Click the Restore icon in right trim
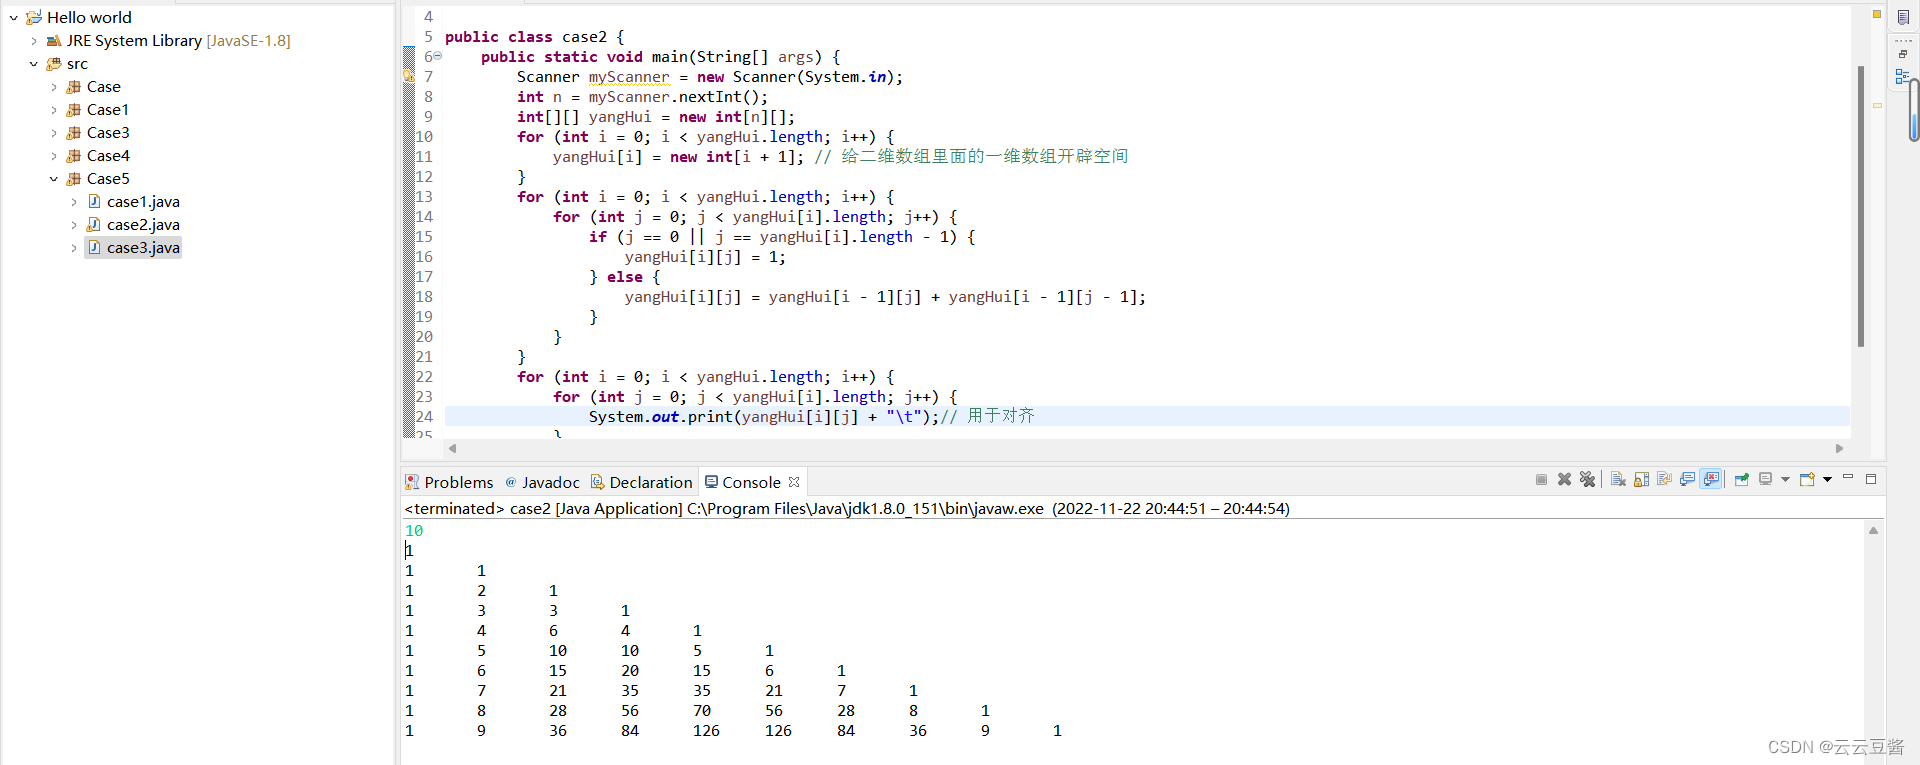The width and height of the screenshot is (1920, 765). click(x=1903, y=55)
